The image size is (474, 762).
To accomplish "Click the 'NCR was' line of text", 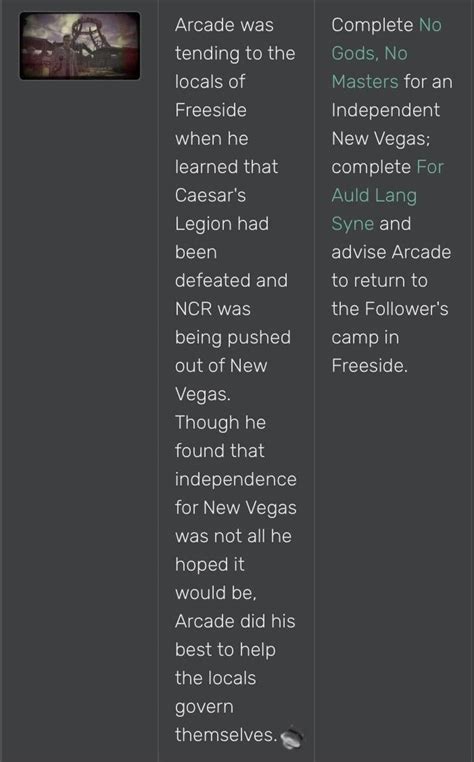I will (212, 309).
